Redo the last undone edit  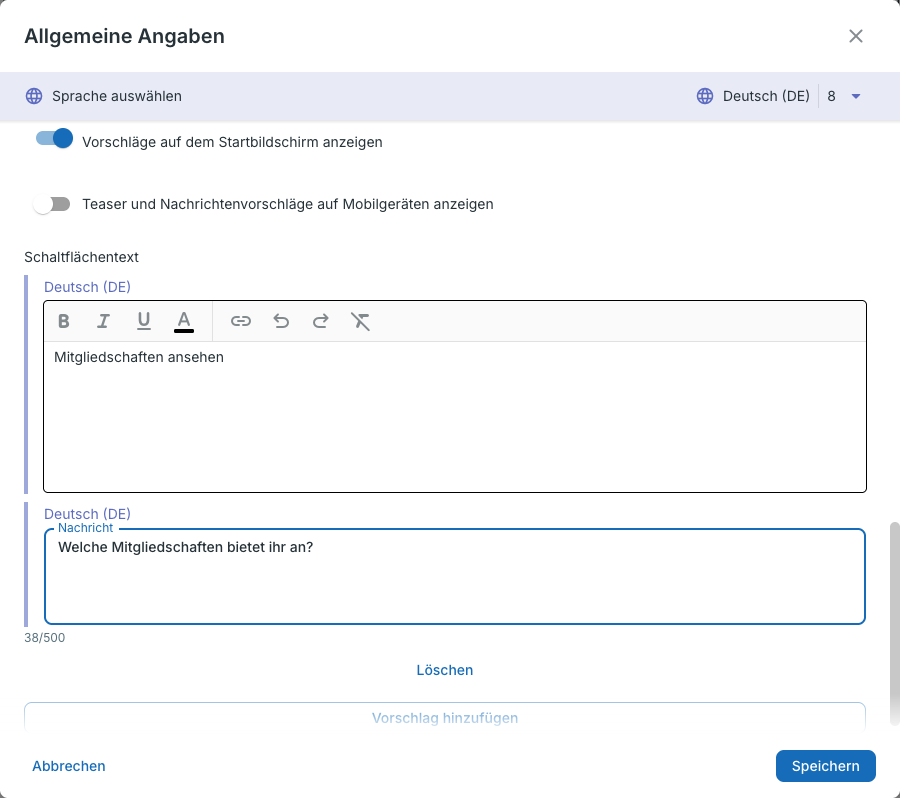pos(321,321)
